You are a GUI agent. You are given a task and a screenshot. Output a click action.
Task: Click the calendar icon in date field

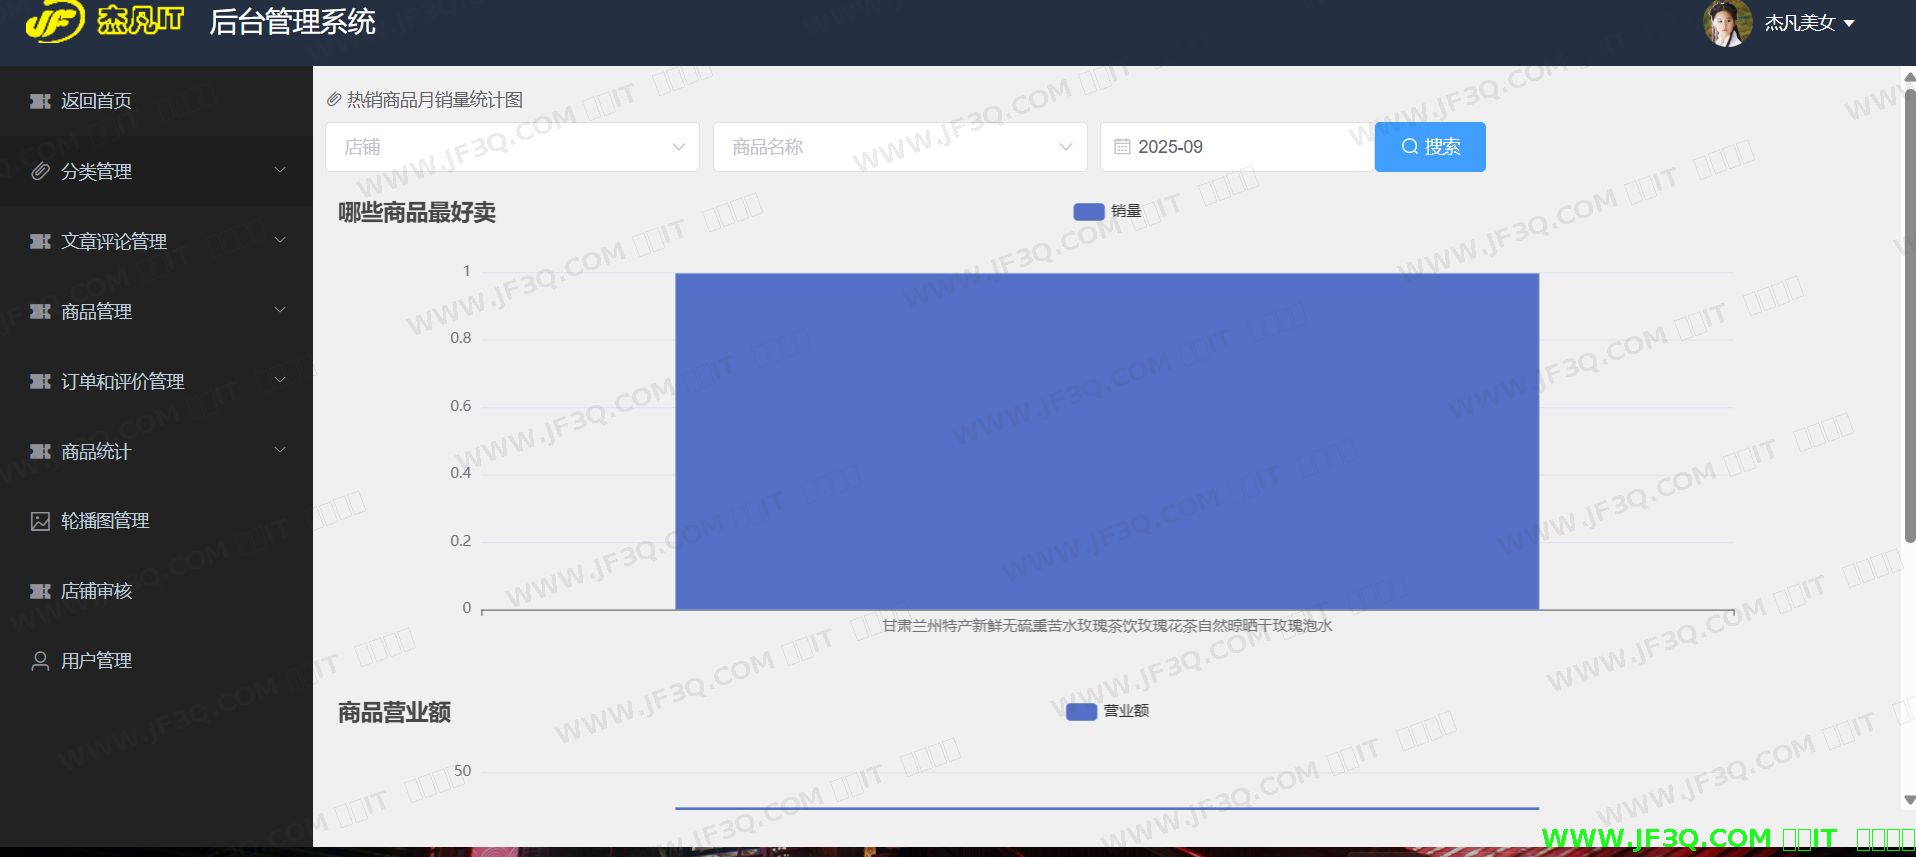(x=1122, y=147)
